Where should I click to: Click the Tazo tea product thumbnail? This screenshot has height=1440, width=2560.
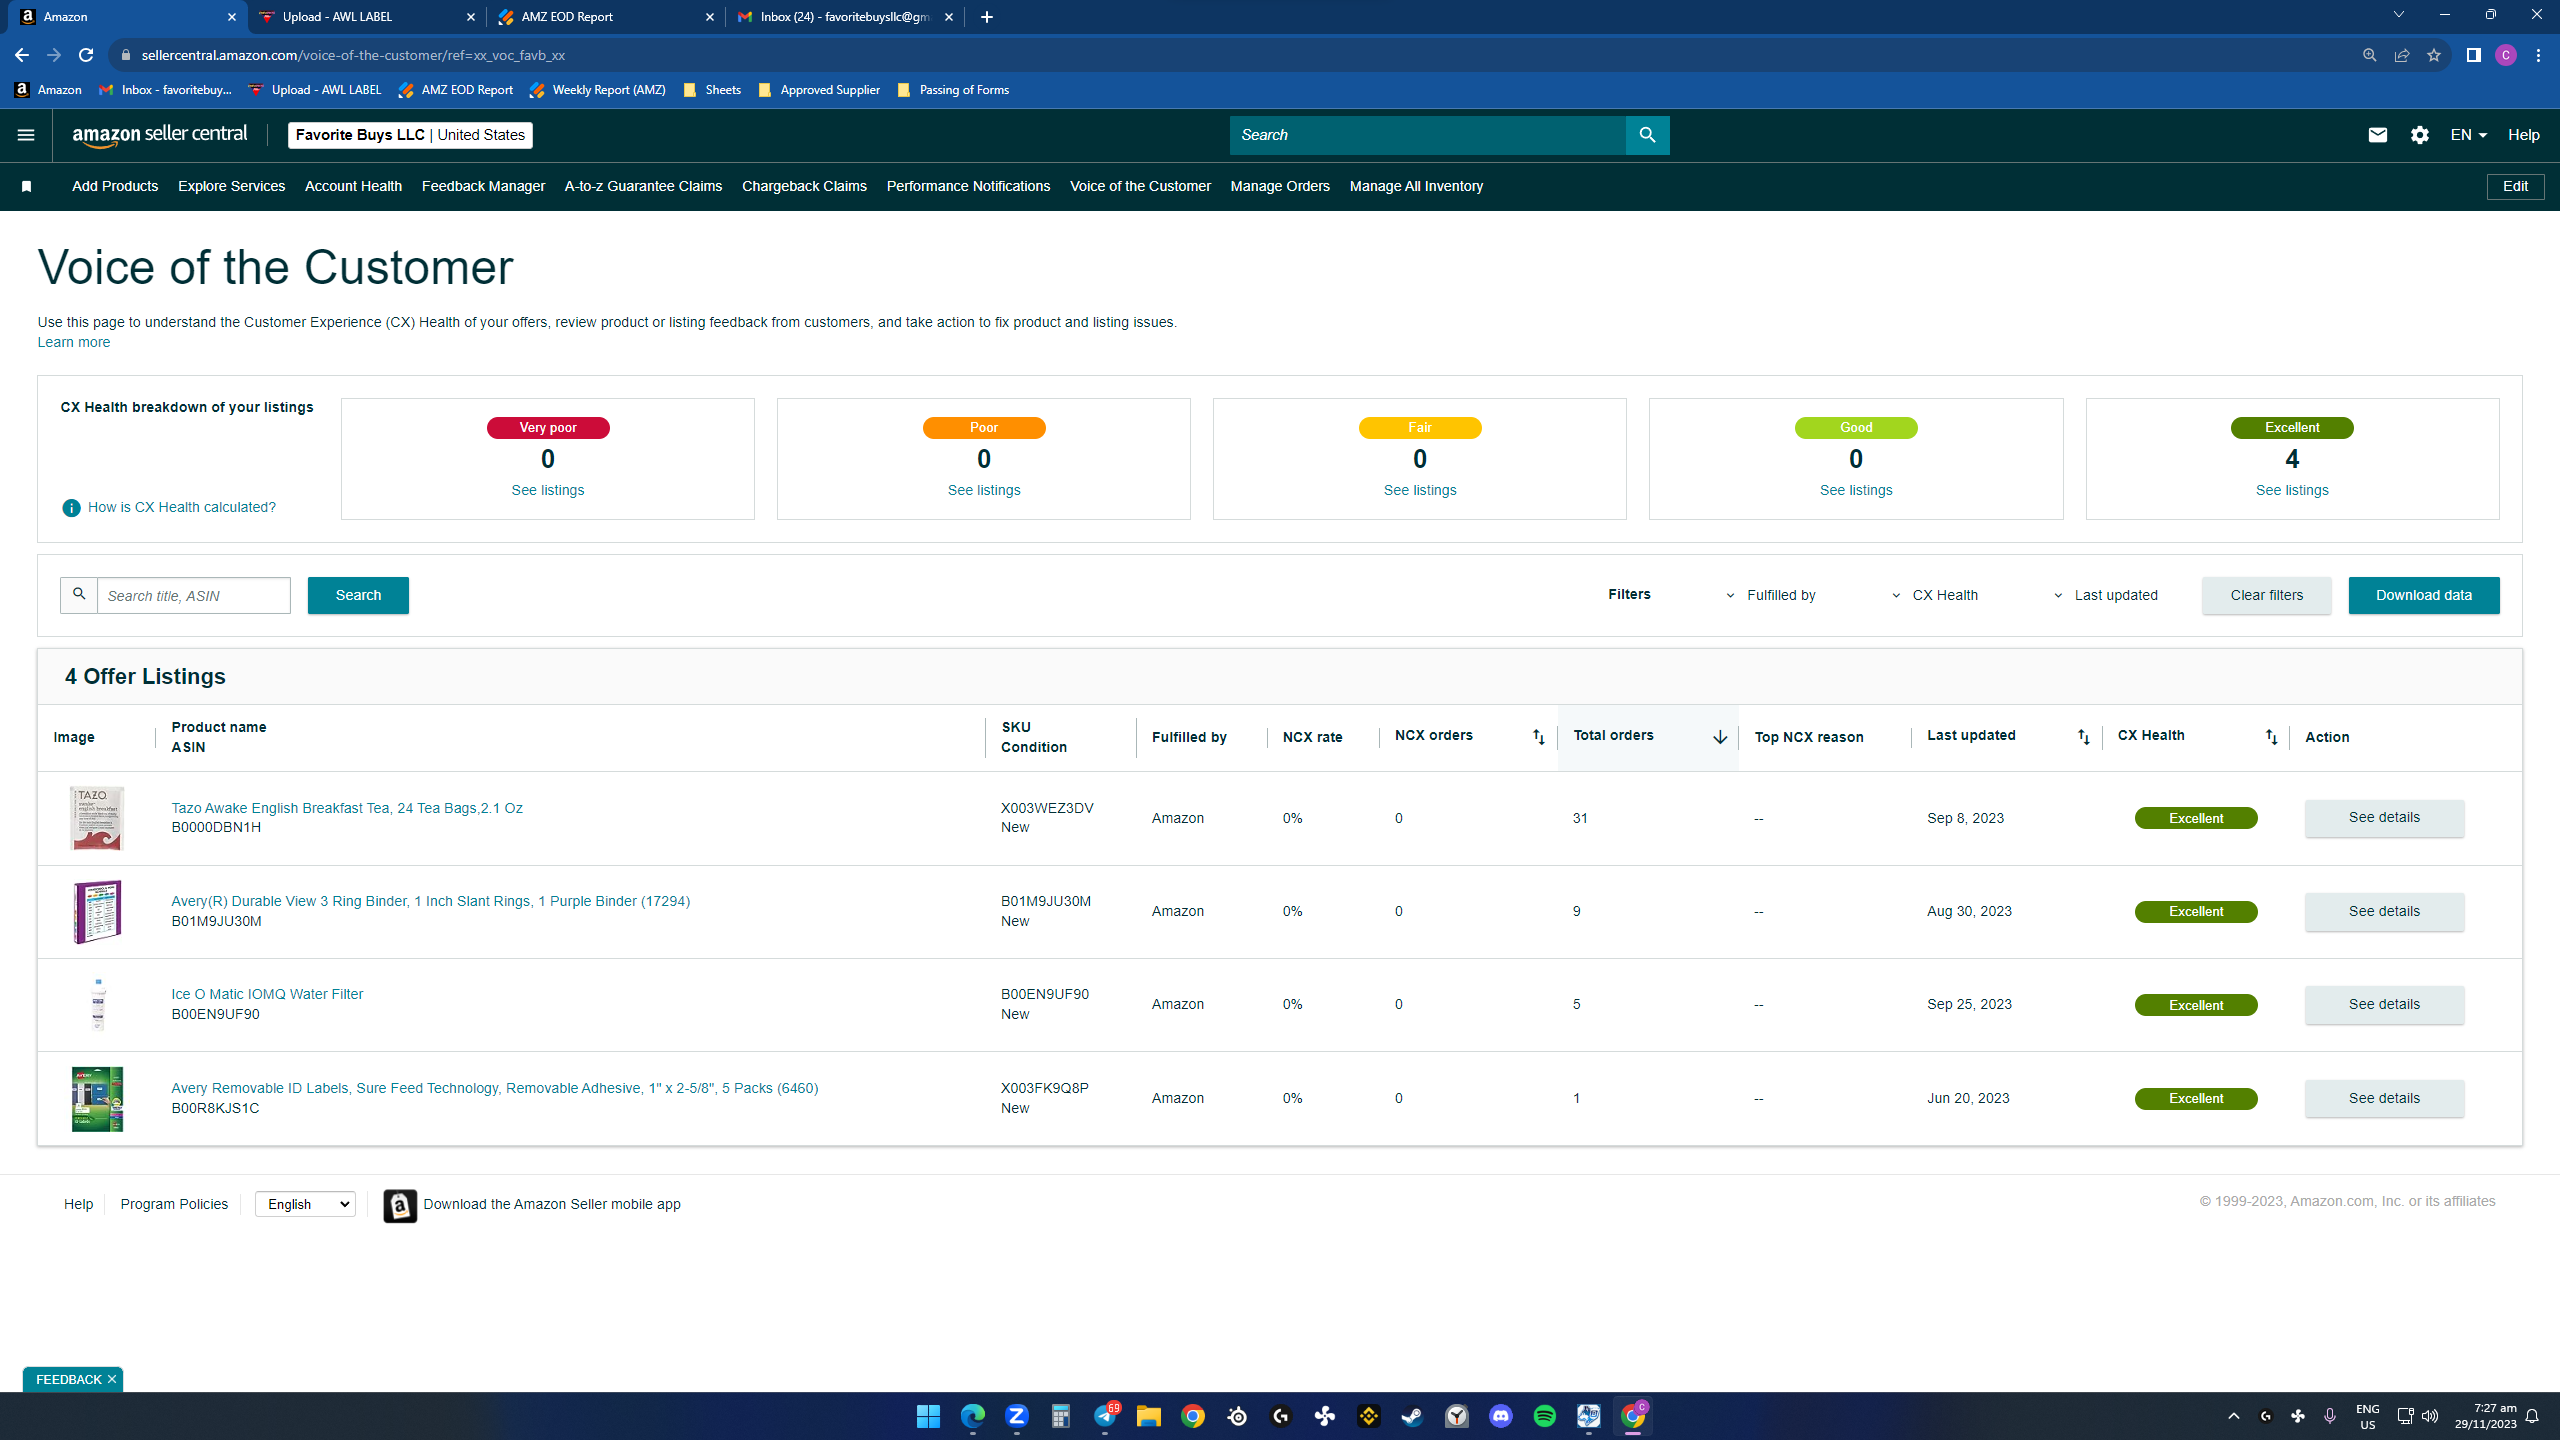click(97, 818)
